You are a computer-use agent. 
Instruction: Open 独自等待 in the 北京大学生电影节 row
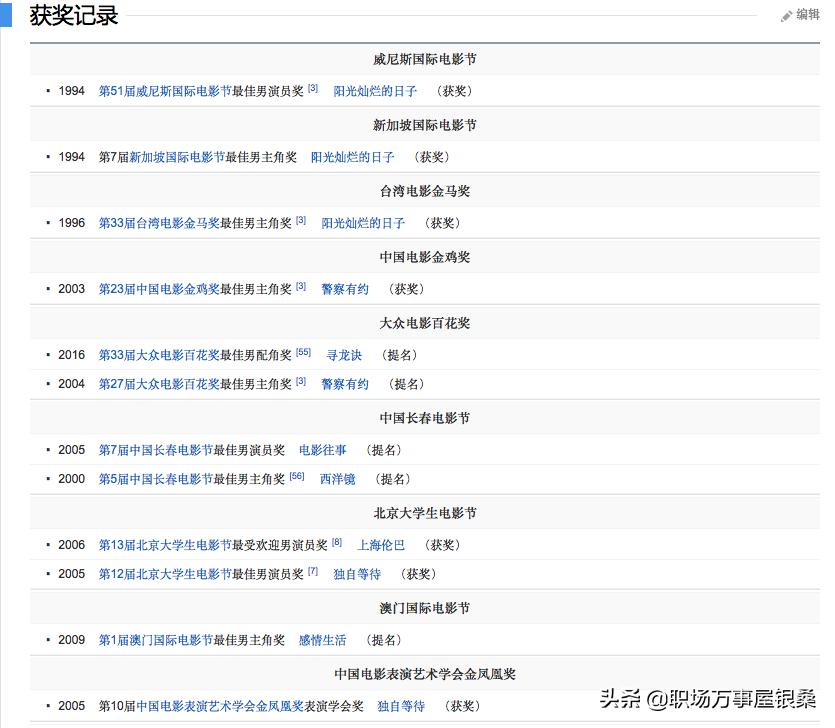click(357, 574)
